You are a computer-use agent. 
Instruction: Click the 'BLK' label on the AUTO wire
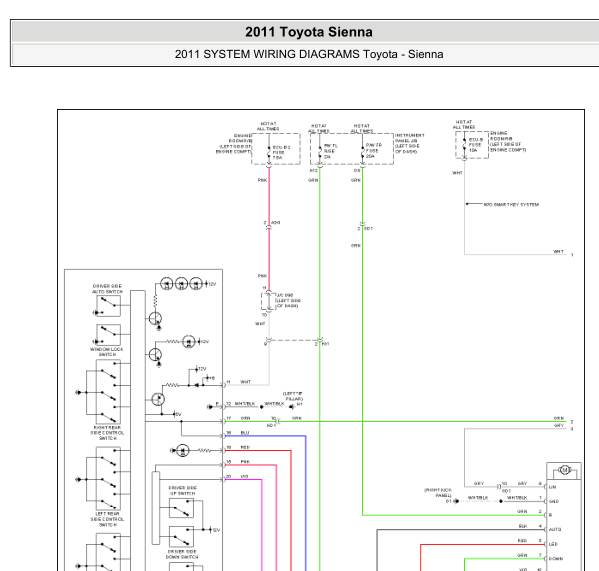523,526
